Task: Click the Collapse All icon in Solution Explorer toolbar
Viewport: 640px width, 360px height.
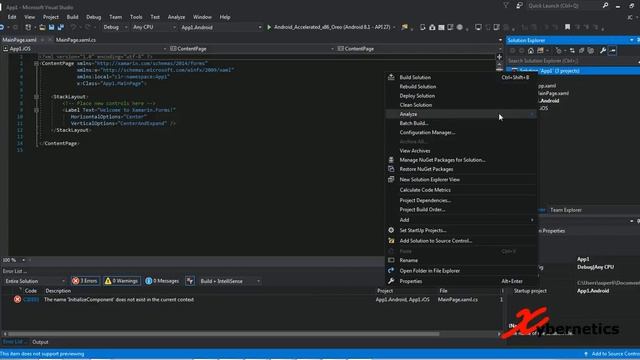Action: 581,51
